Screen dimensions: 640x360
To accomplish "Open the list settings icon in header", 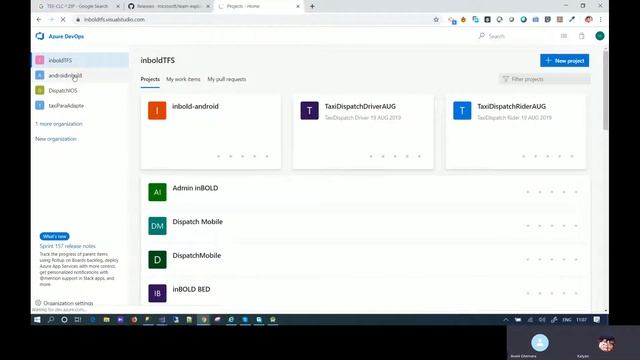I will point(564,36).
